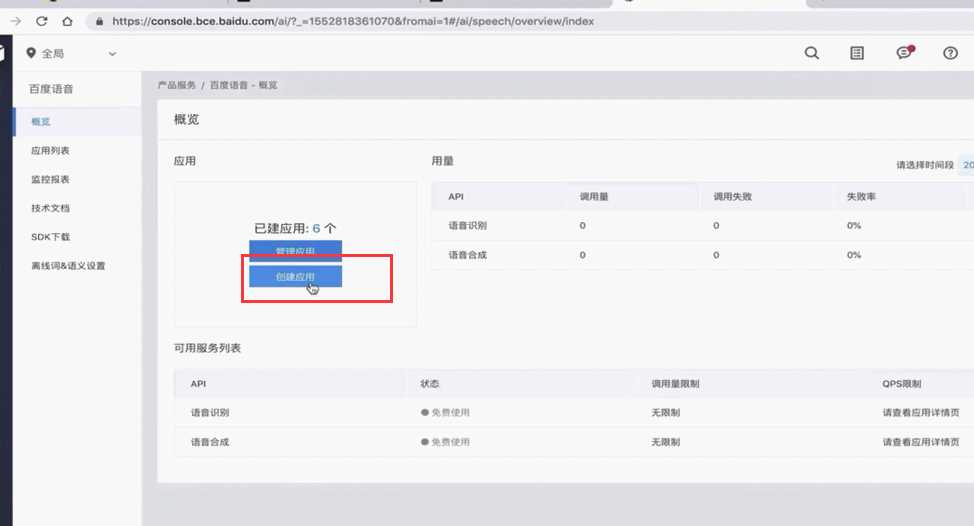
Task: Click 语音合成 in the 可用服务列表 table
Action: point(210,442)
